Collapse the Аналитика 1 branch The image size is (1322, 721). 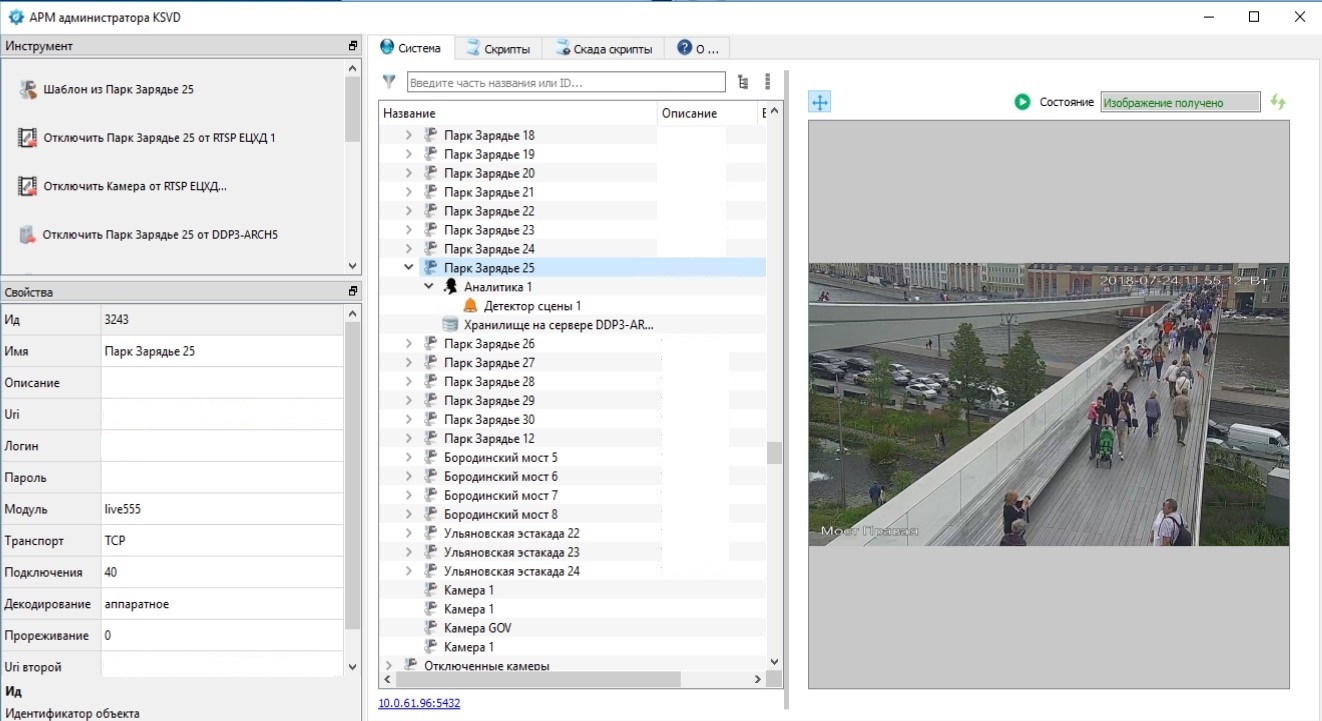point(427,286)
